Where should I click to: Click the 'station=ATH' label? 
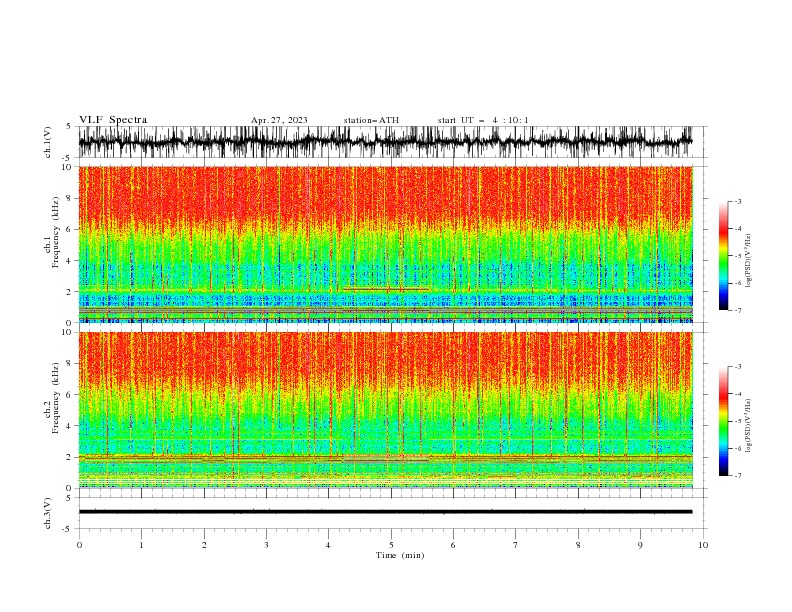tap(371, 120)
